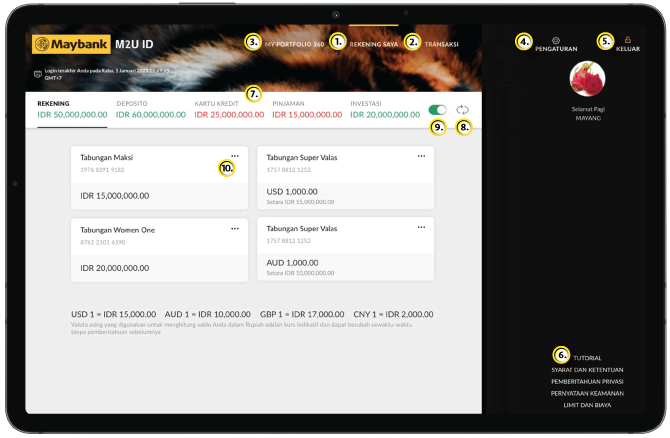Select the USD 1,000.00 account card
This screenshot has width=670, height=438.
pos(346,178)
